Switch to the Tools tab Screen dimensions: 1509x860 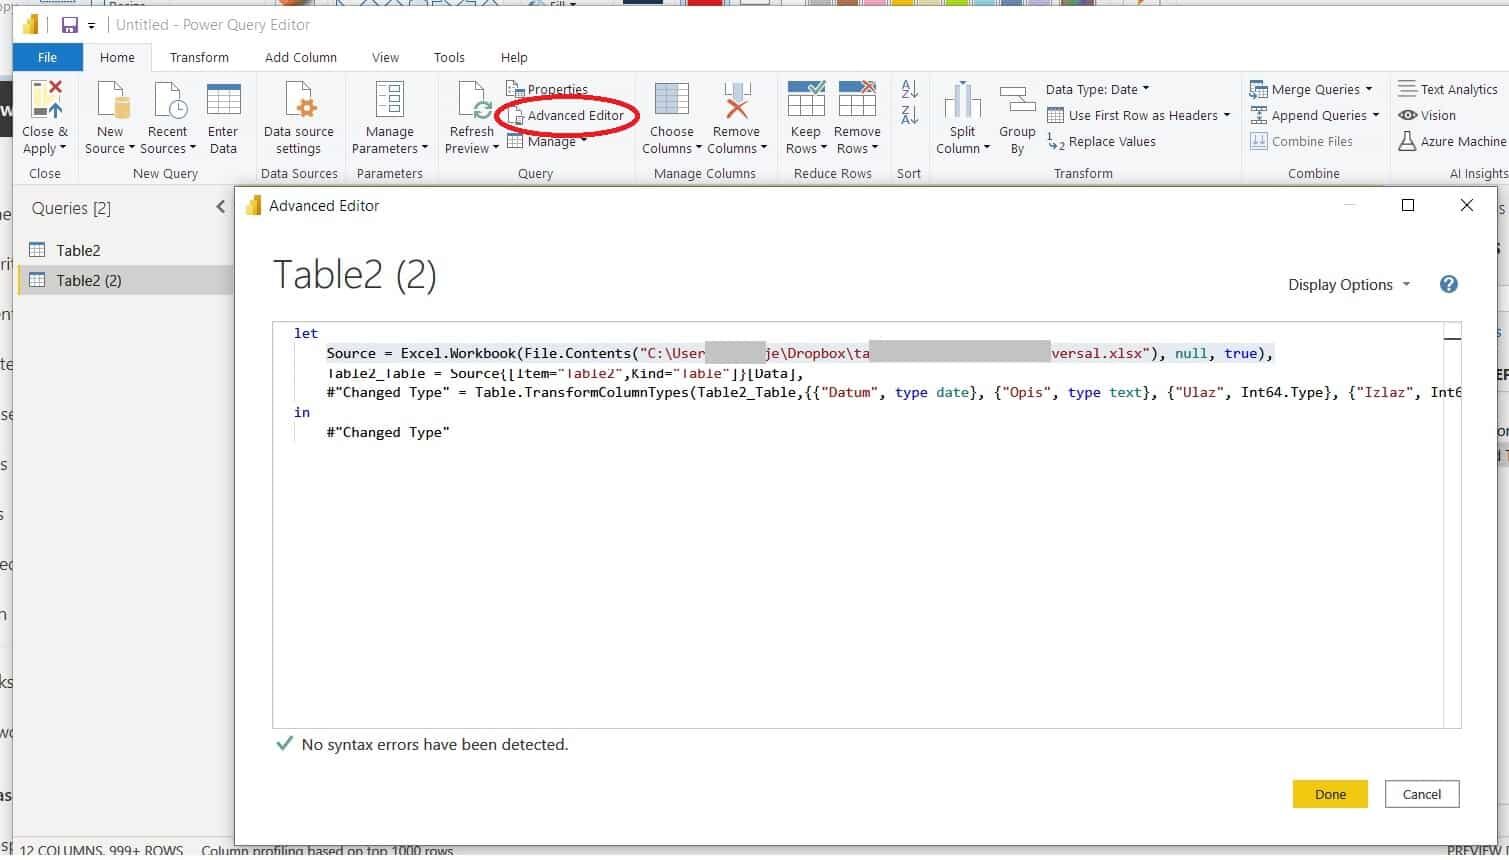tap(449, 57)
